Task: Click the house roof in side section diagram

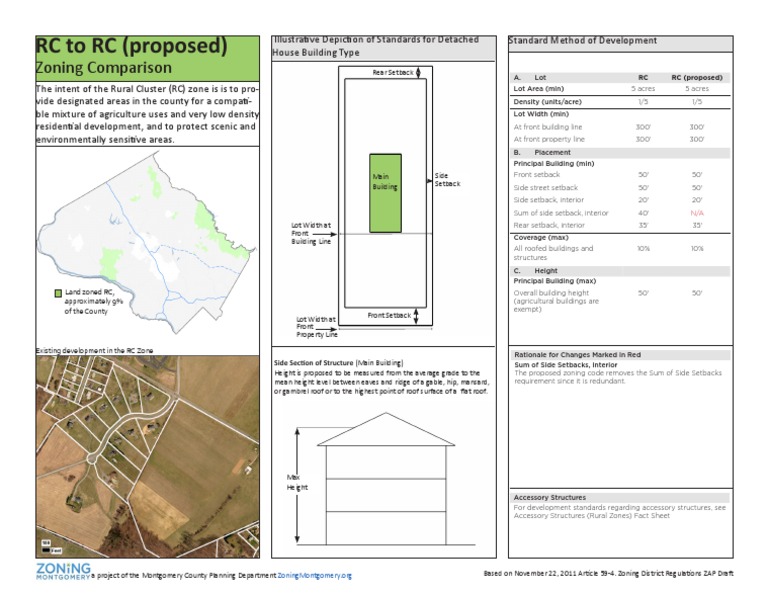Action: tap(386, 429)
